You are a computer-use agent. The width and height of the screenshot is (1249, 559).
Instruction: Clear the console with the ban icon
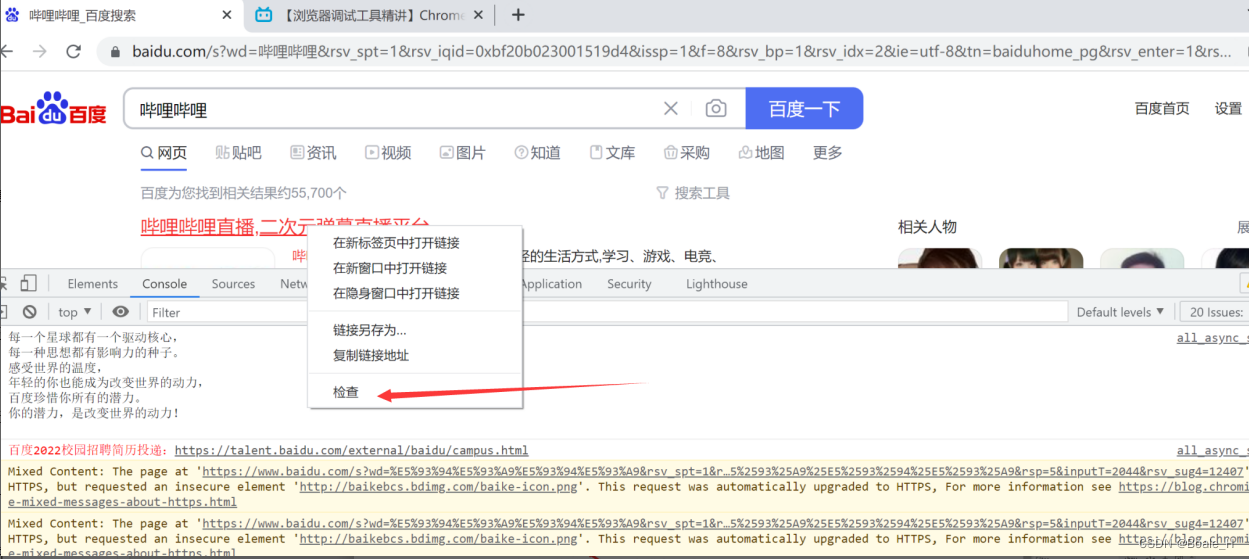coord(30,312)
